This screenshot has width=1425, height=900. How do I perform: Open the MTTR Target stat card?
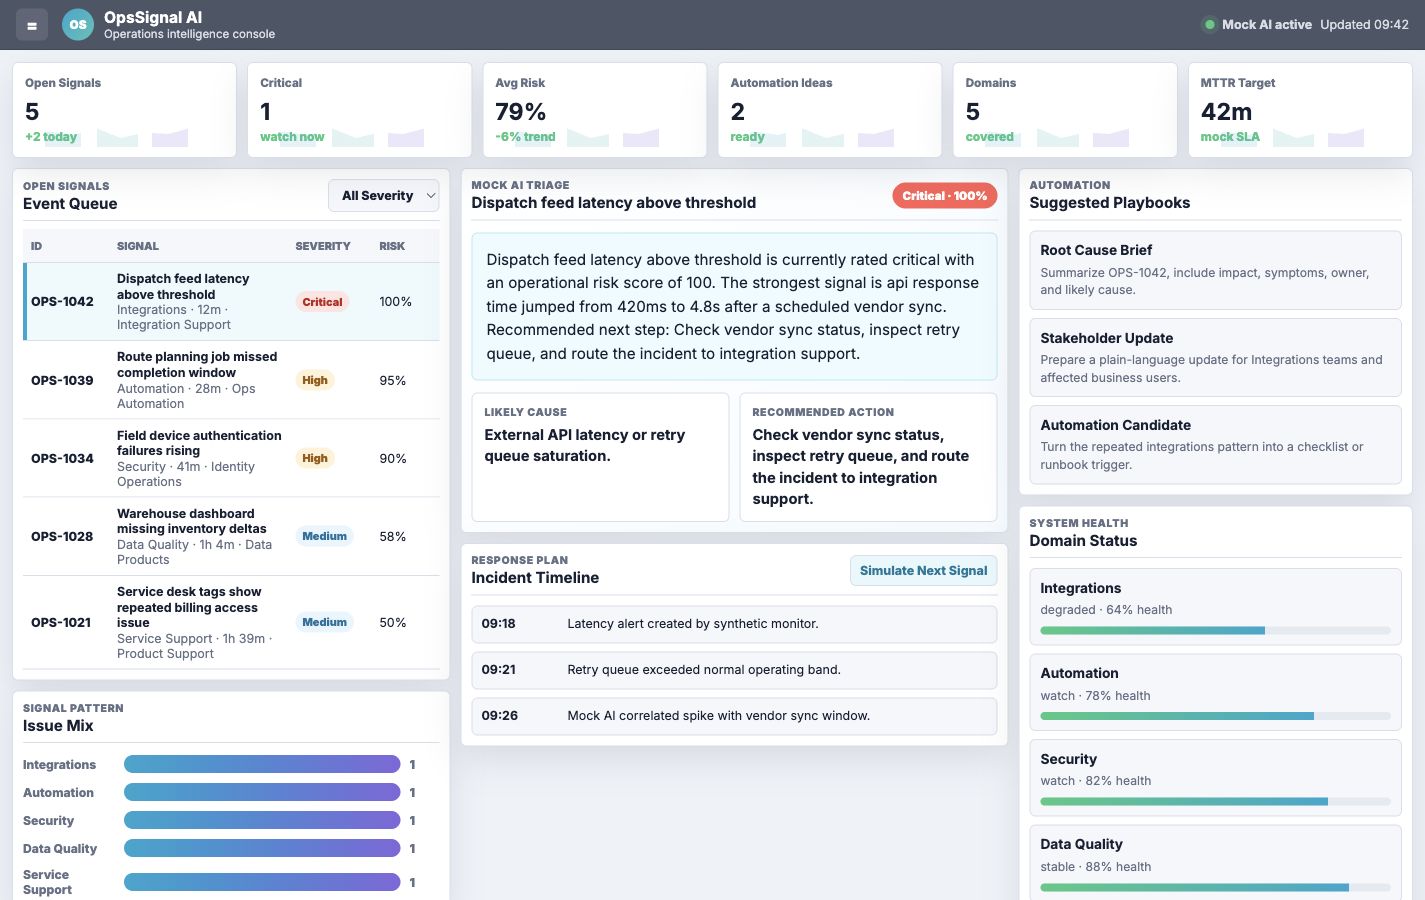1300,110
